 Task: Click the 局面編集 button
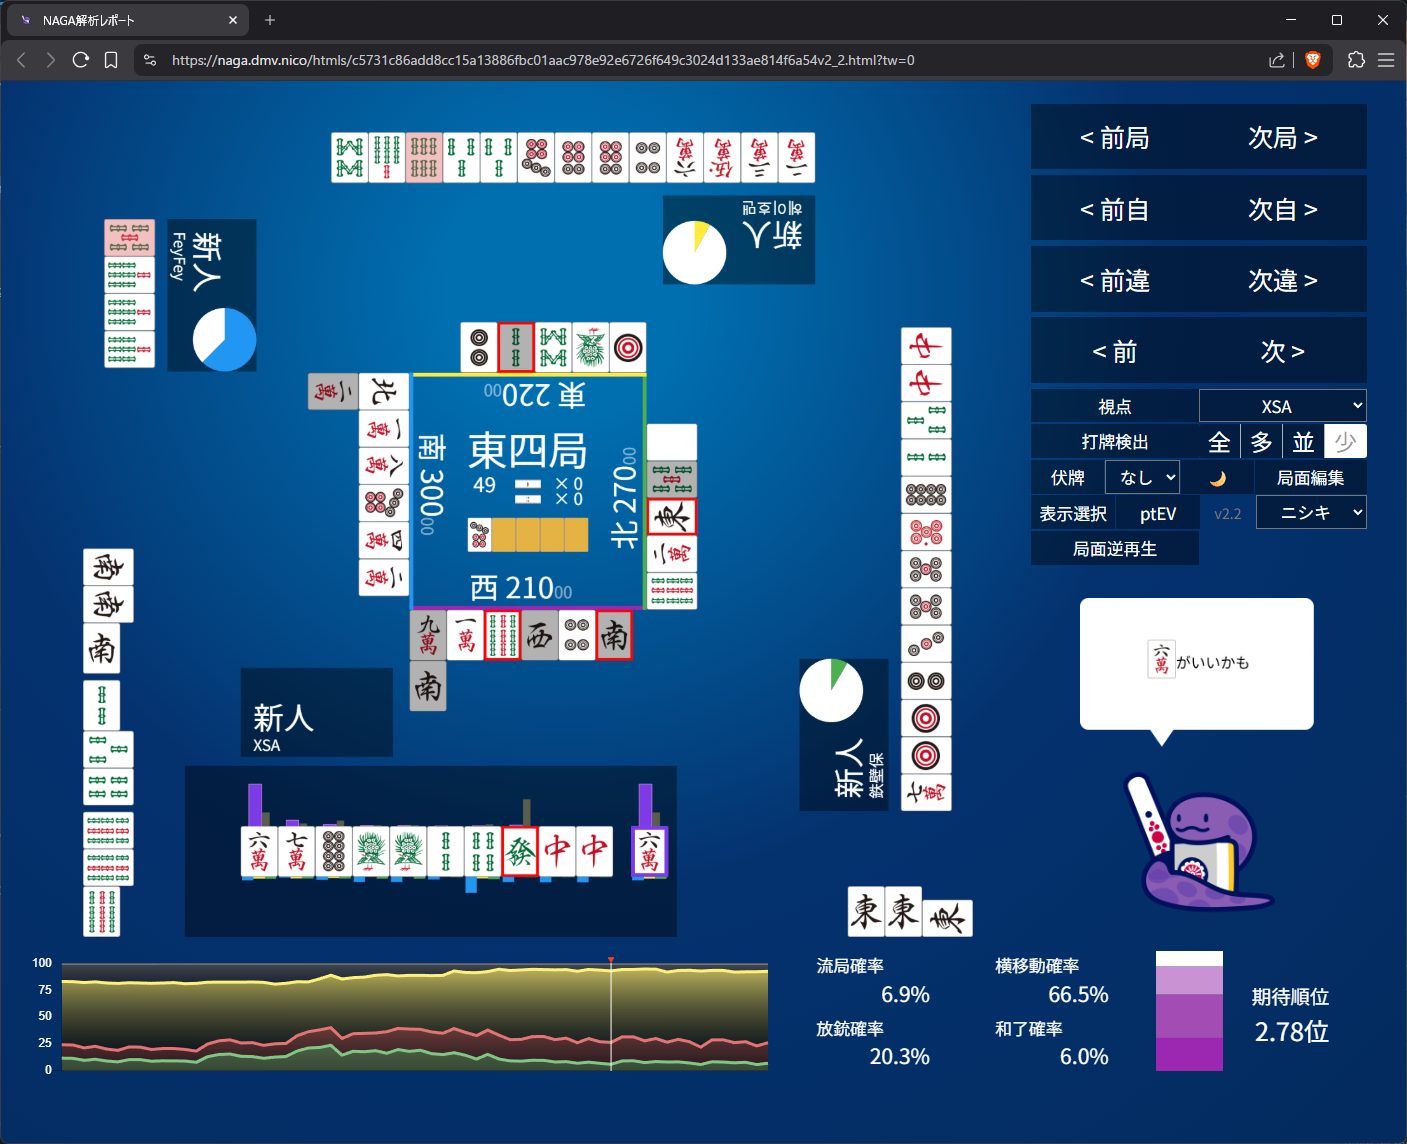pos(1310,478)
